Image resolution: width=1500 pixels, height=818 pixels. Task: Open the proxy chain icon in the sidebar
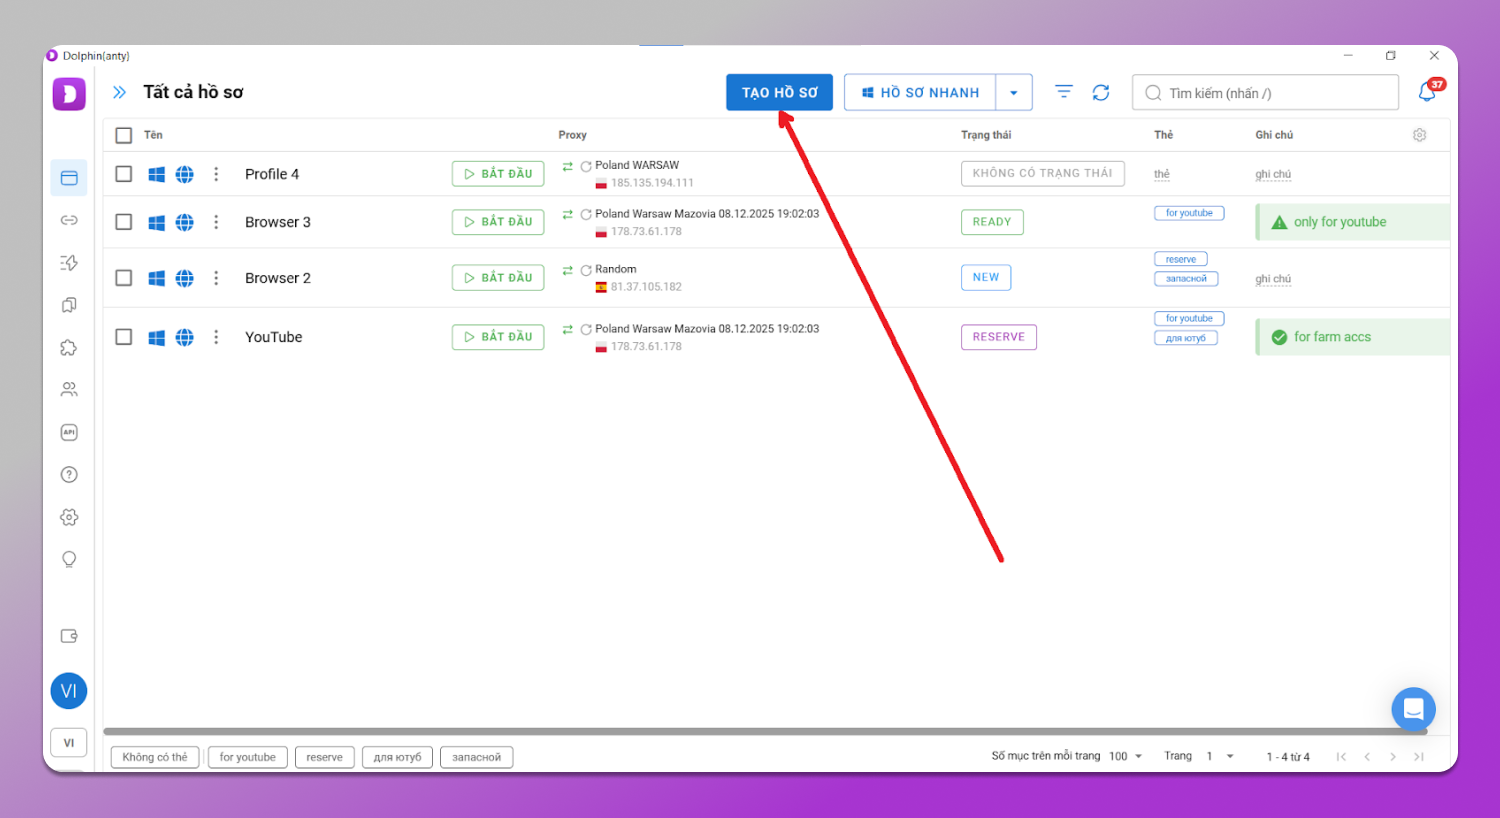[x=68, y=219]
